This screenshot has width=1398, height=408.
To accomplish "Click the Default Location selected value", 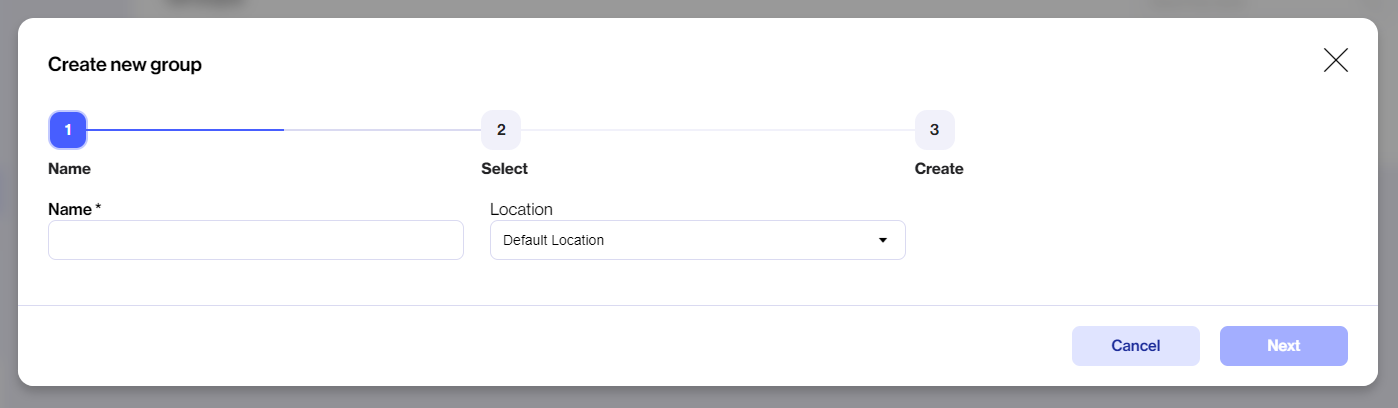I will [553, 240].
